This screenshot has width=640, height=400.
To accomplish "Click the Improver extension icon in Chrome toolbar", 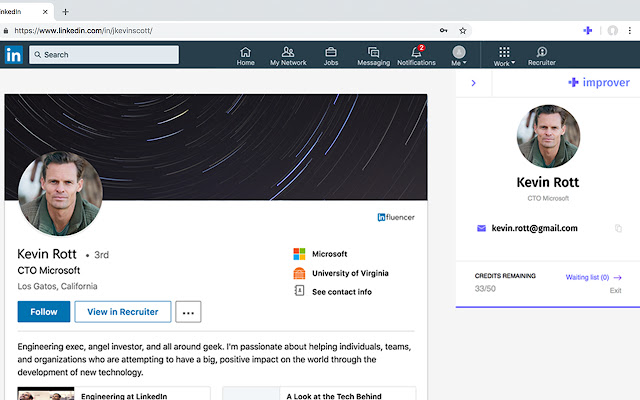I will click(588, 30).
